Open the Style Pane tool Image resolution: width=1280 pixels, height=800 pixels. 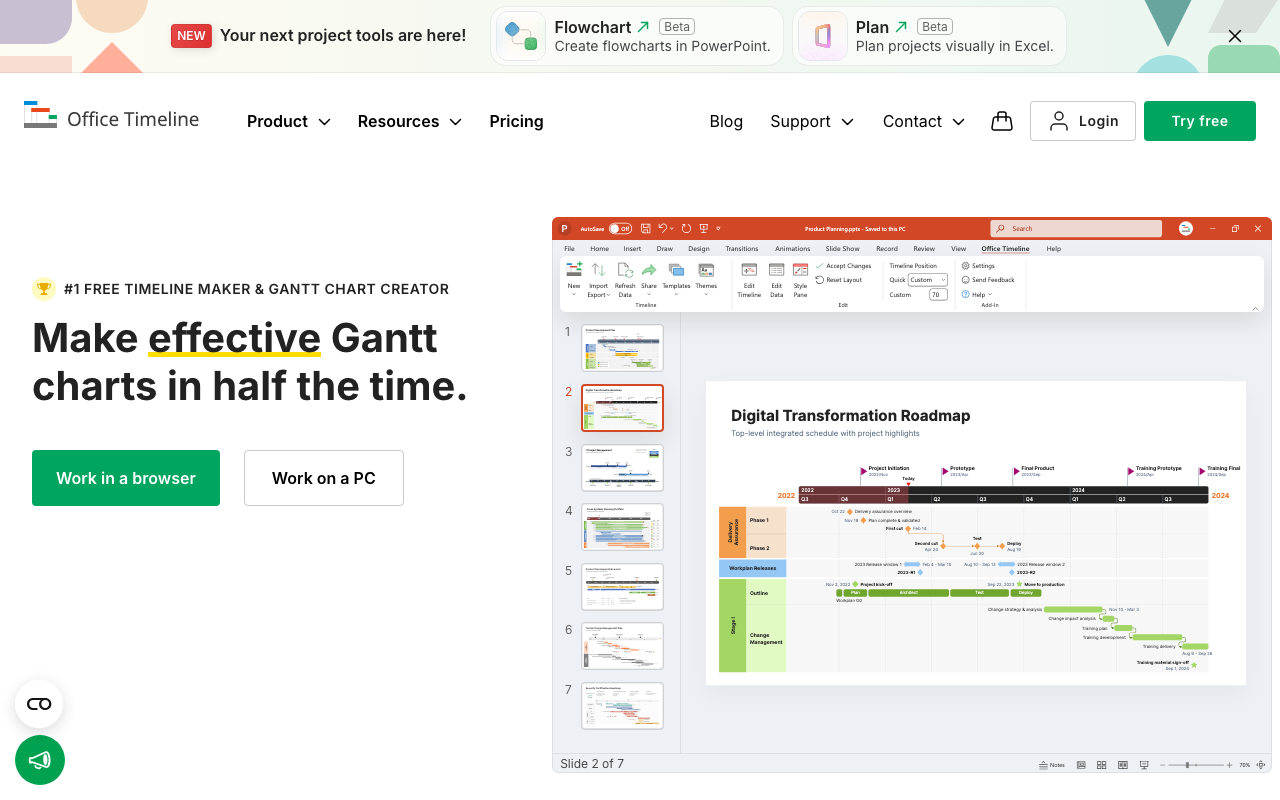coord(800,270)
